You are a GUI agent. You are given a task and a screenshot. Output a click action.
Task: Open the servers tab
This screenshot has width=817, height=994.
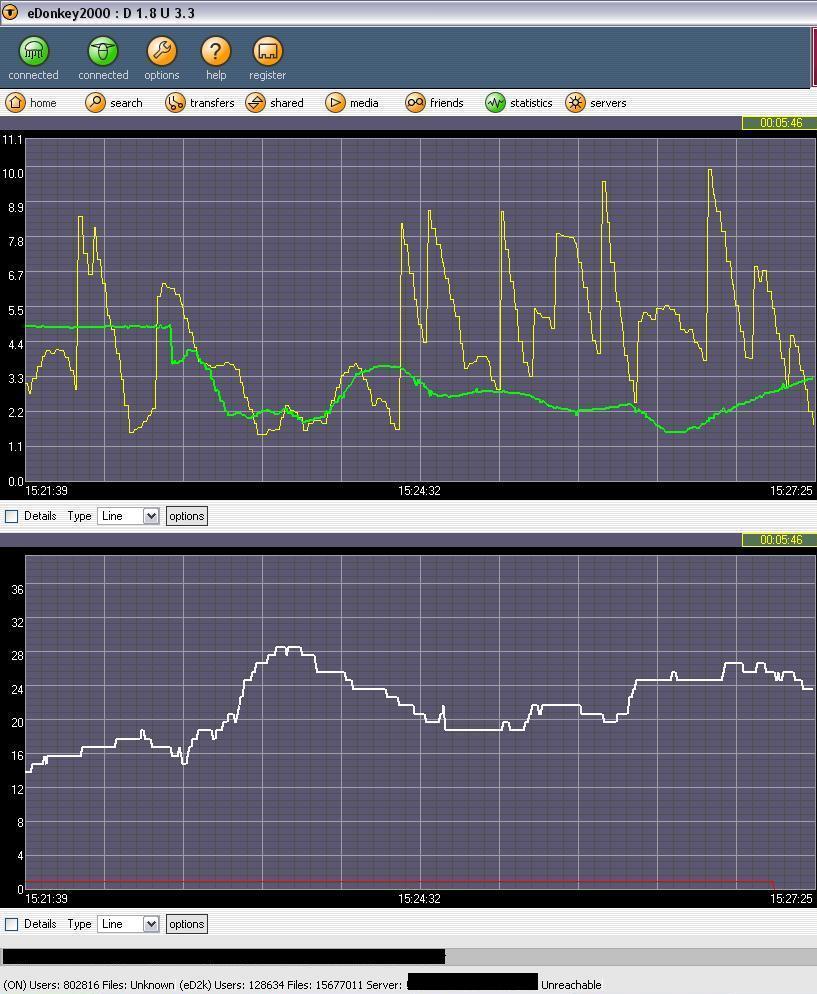[596, 103]
